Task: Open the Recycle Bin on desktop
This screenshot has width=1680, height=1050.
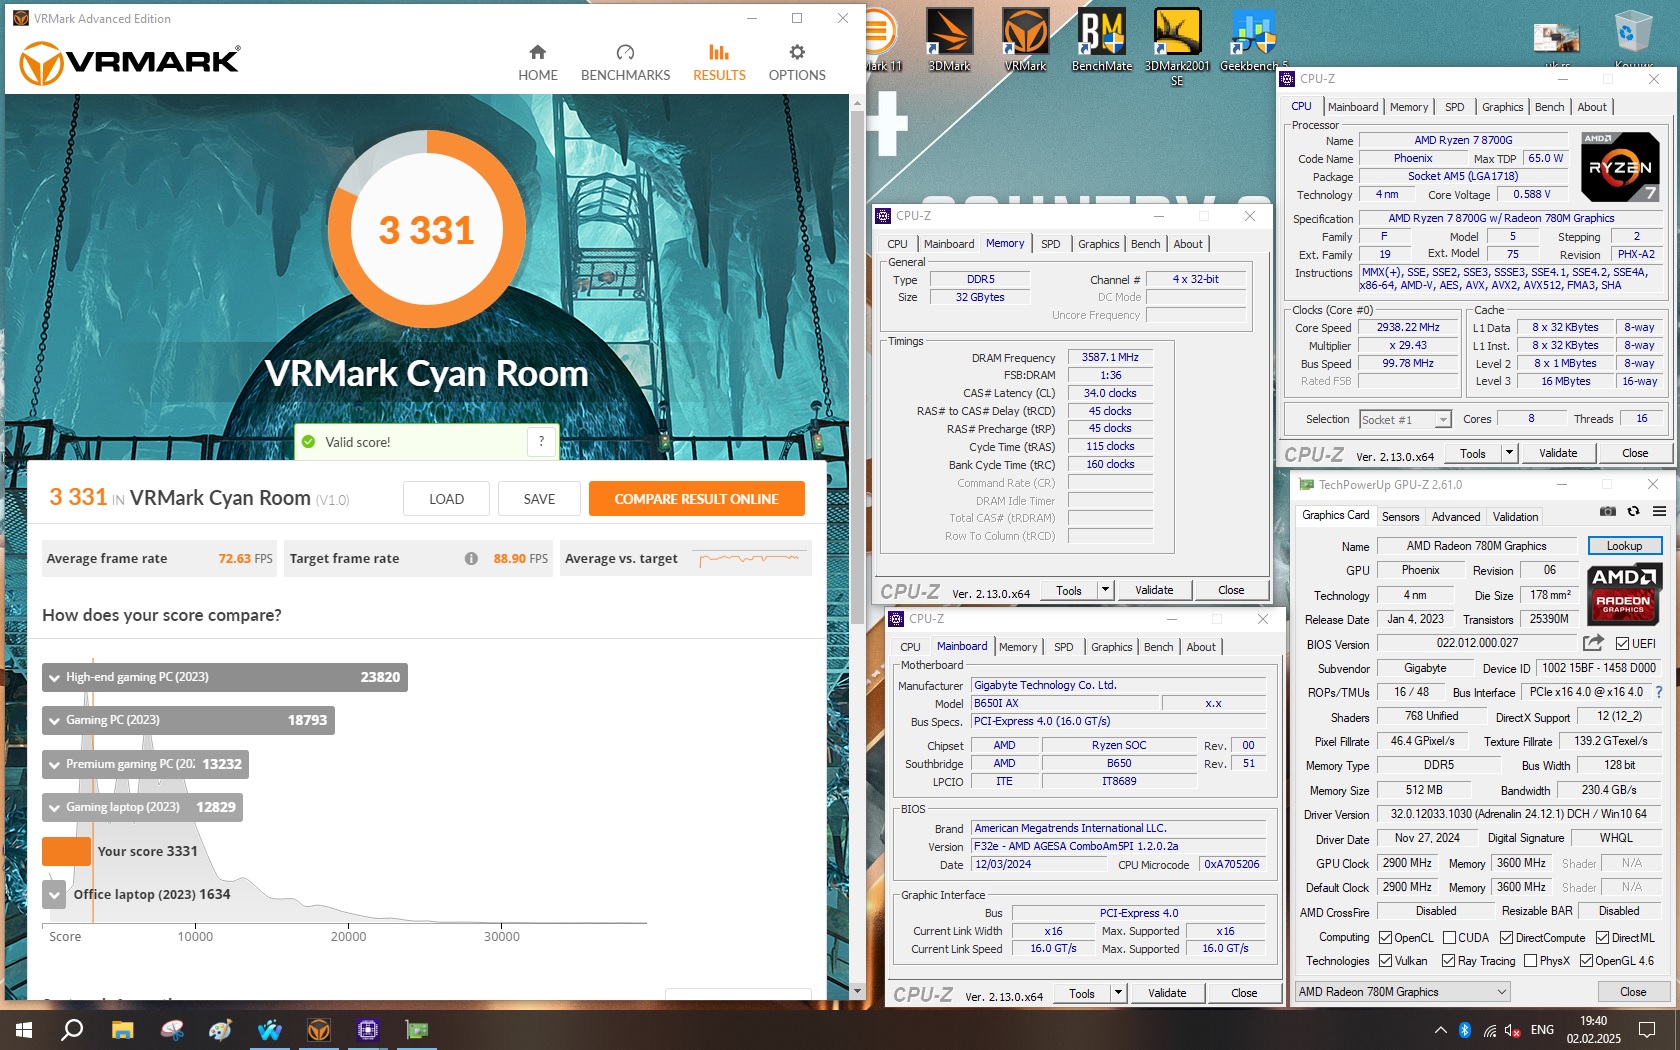Action: (x=1633, y=40)
